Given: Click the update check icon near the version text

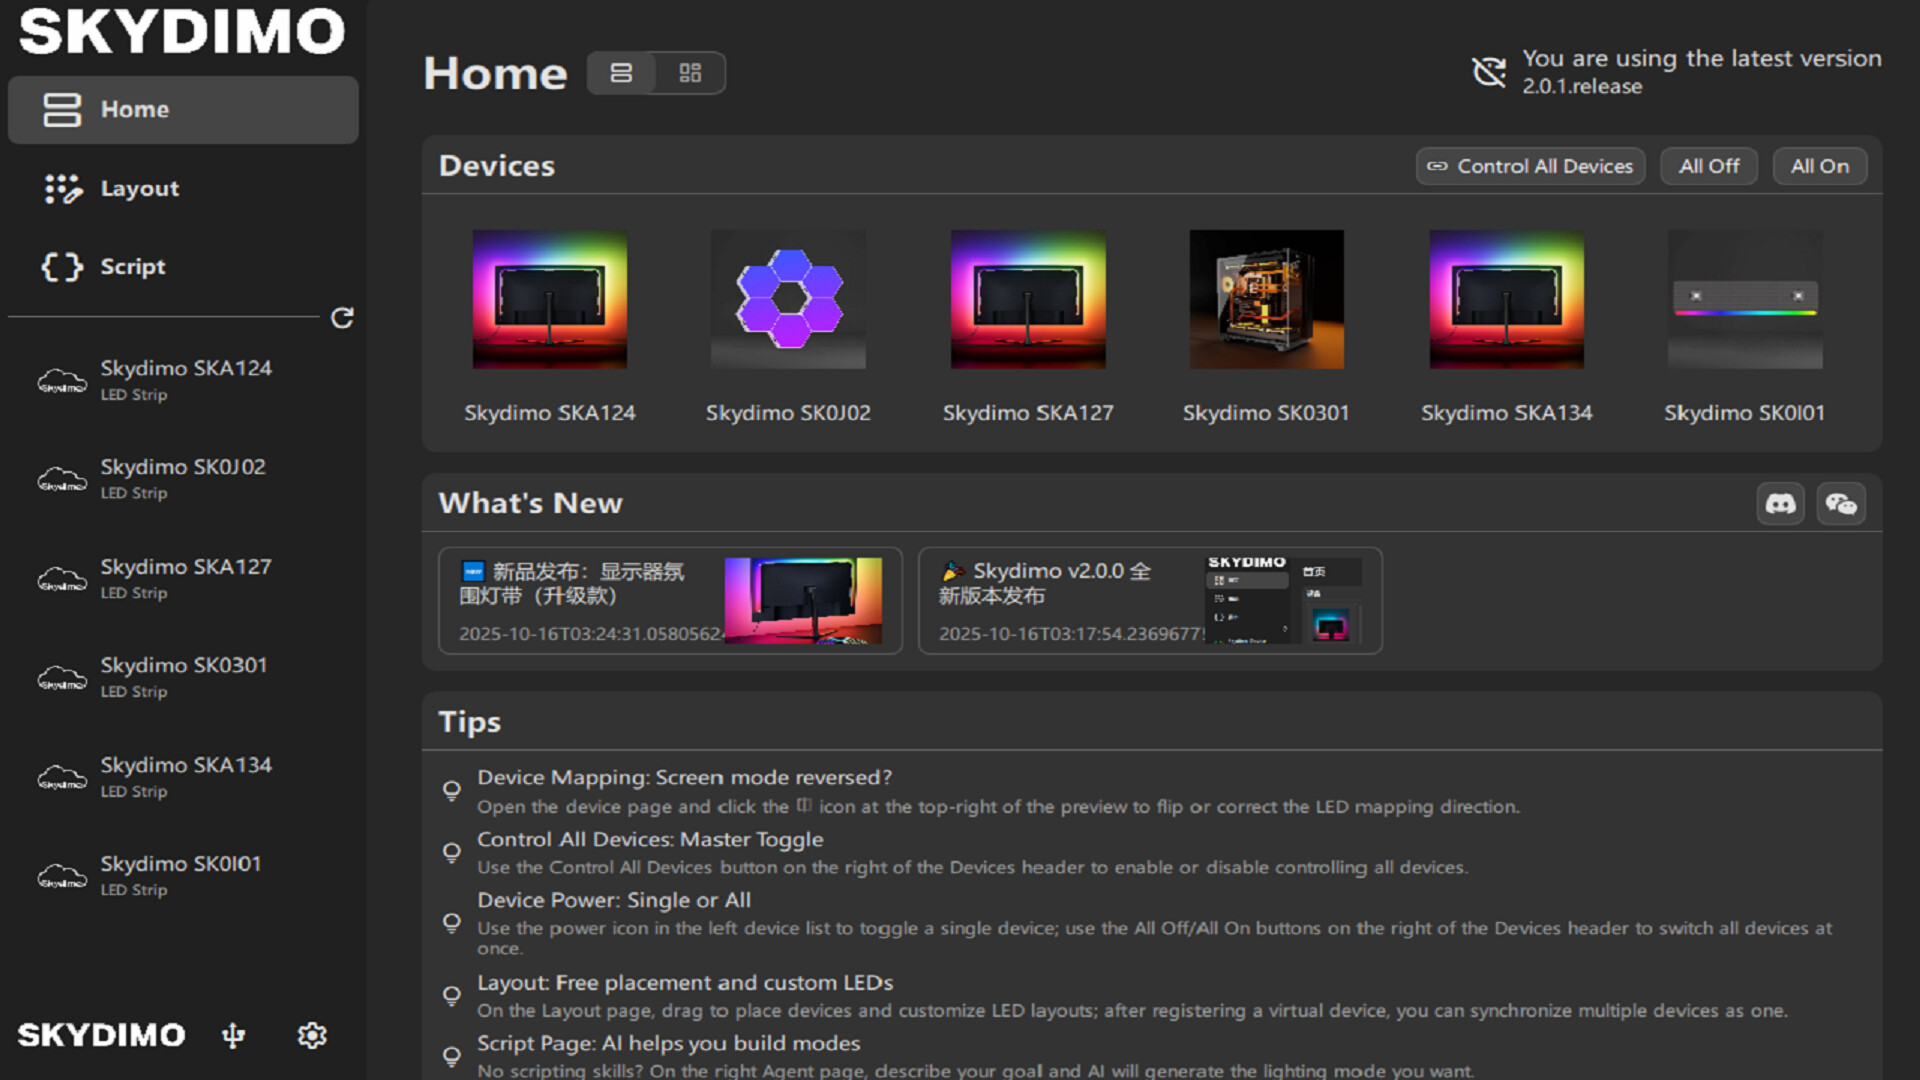Looking at the screenshot, I should [x=1489, y=71].
